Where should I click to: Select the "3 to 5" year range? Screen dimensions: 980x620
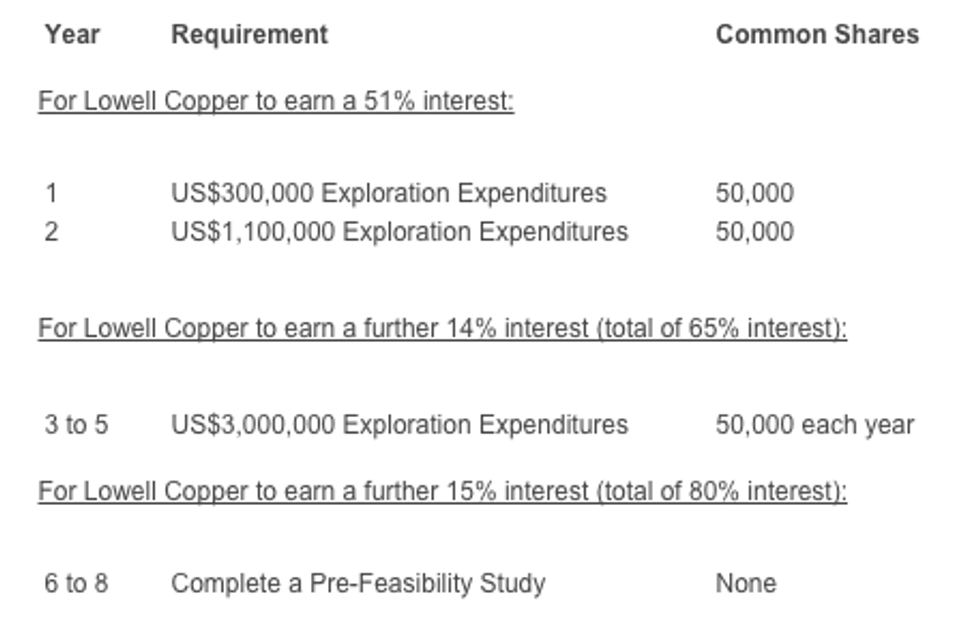tap(76, 425)
